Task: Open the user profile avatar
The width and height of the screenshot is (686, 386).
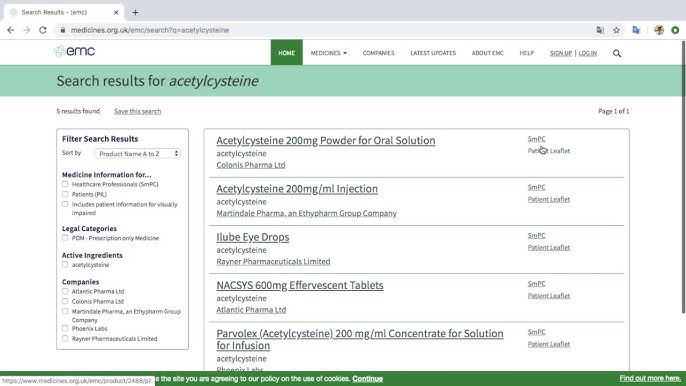Action: click(x=659, y=30)
